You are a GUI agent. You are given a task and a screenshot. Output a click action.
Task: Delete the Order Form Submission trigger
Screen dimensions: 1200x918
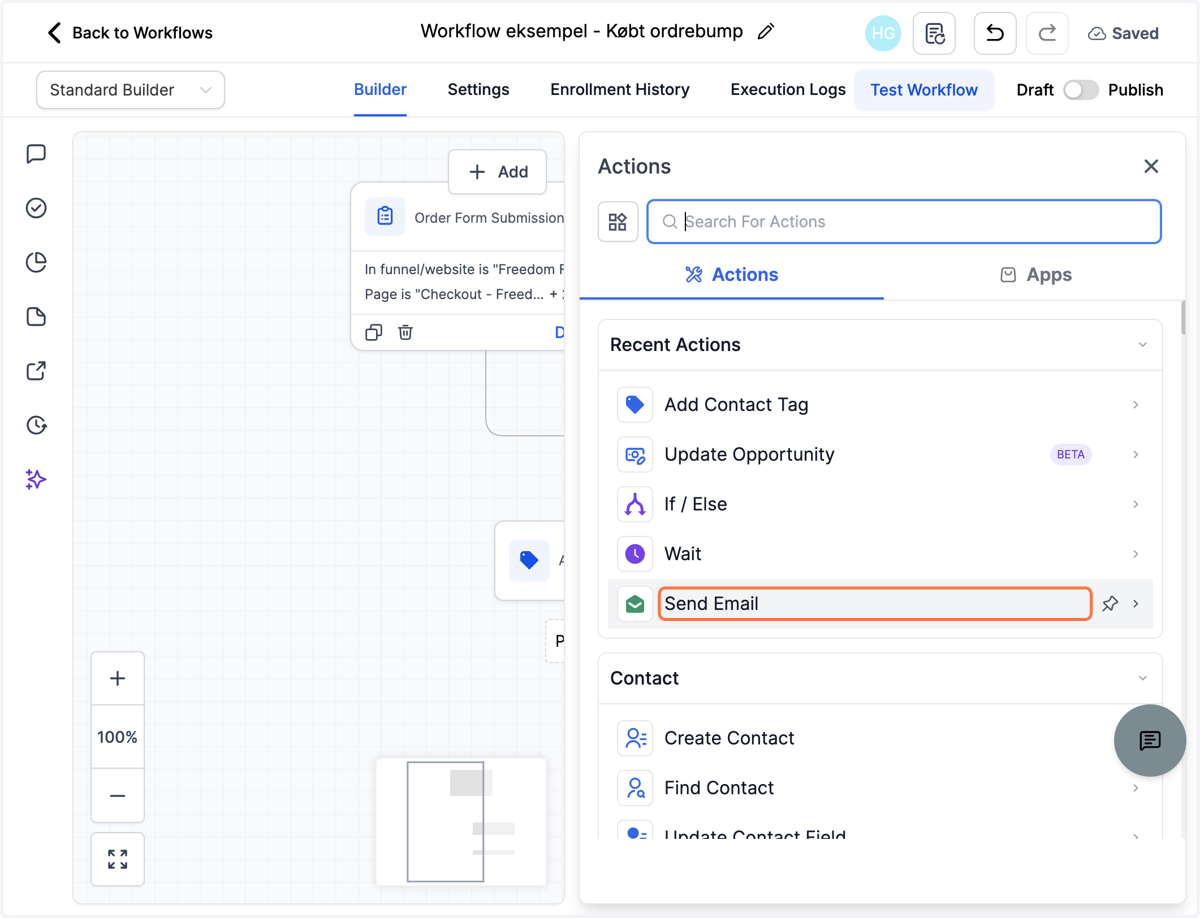tap(405, 332)
